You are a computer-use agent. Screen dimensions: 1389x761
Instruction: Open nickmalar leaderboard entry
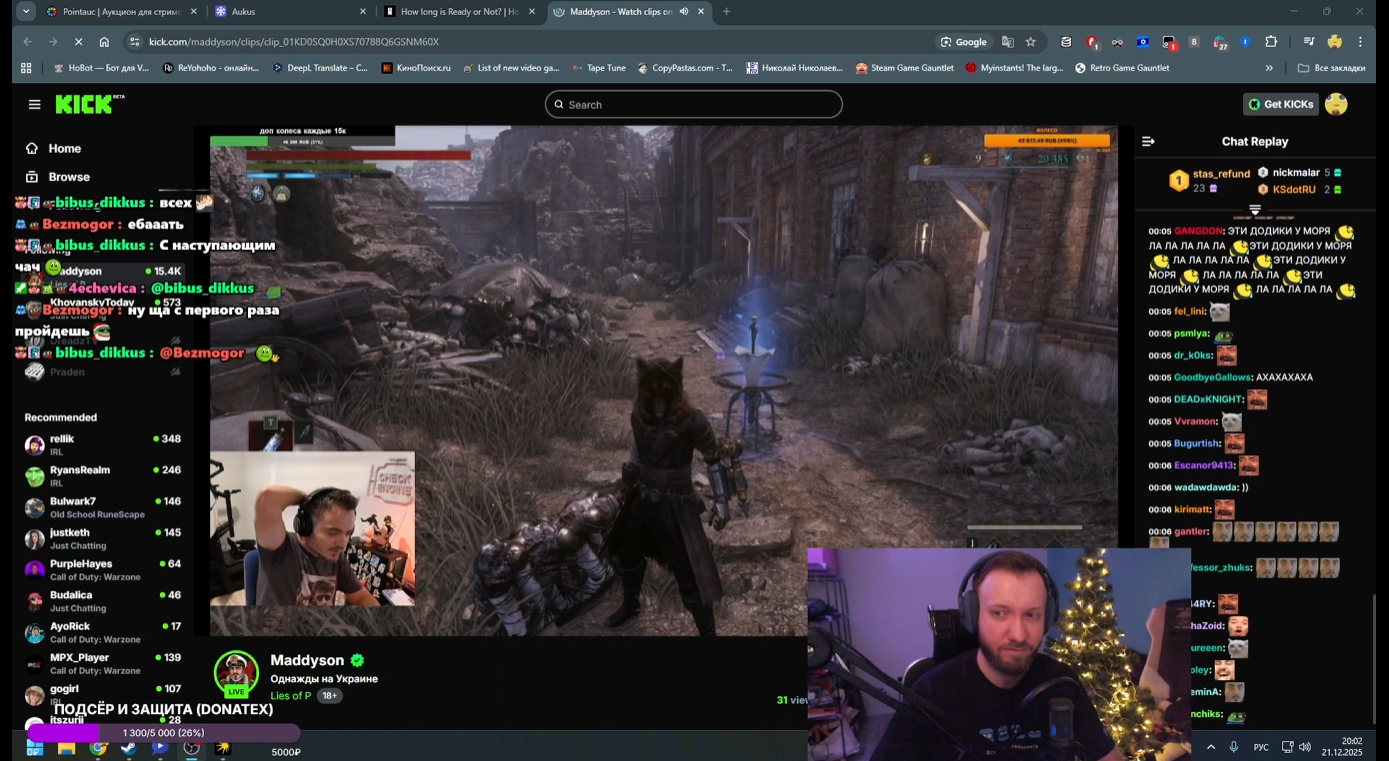coord(1299,173)
